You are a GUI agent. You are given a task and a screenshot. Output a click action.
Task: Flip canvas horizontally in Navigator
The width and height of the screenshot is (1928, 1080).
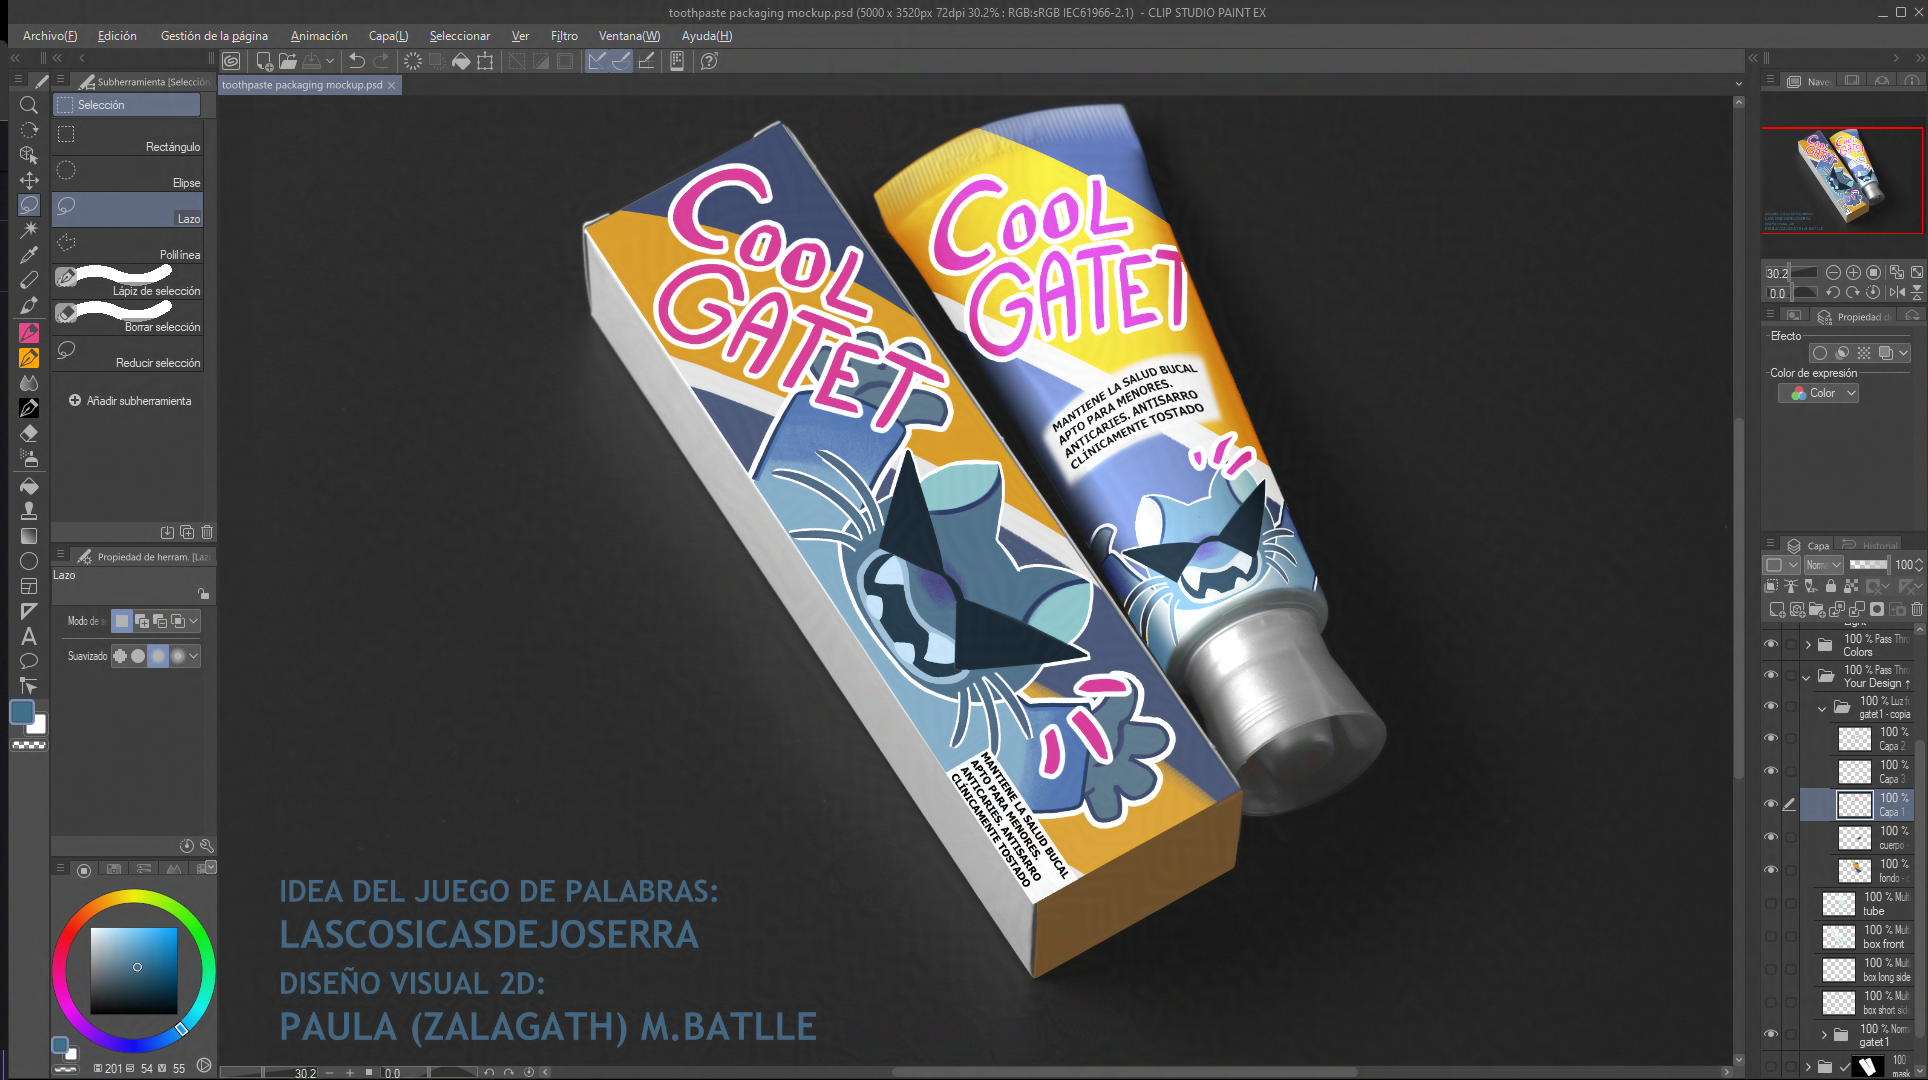point(1897,292)
